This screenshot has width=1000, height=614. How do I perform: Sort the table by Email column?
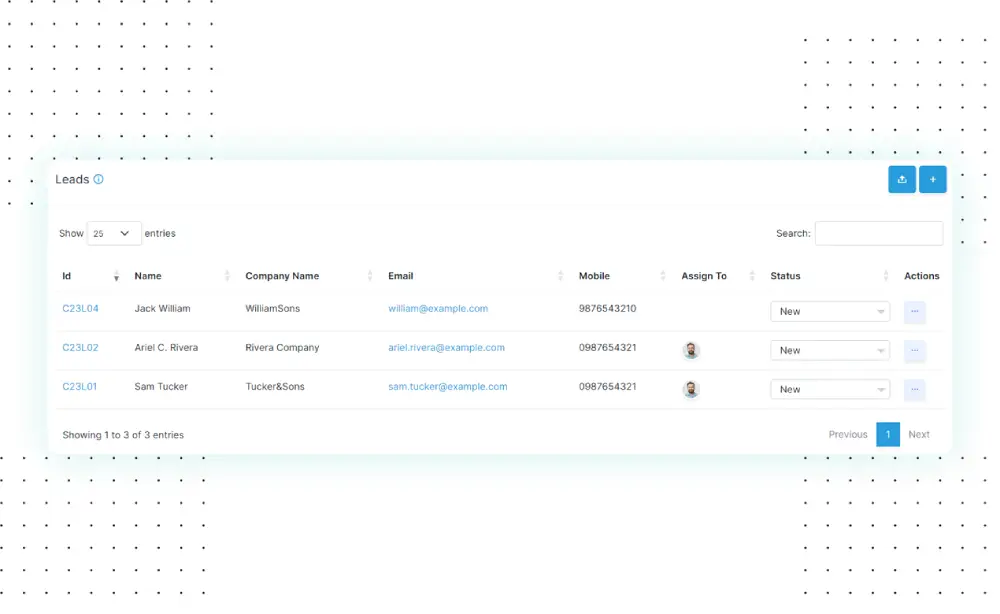[560, 276]
